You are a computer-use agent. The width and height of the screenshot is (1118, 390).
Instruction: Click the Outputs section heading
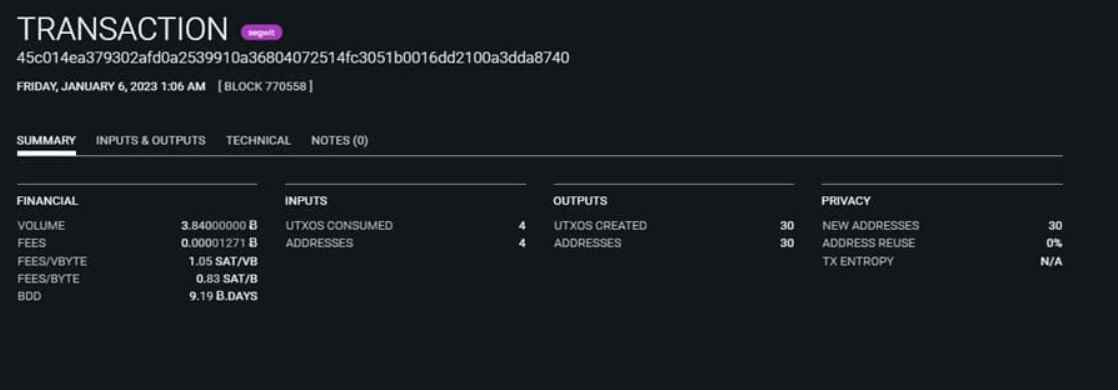pos(580,201)
